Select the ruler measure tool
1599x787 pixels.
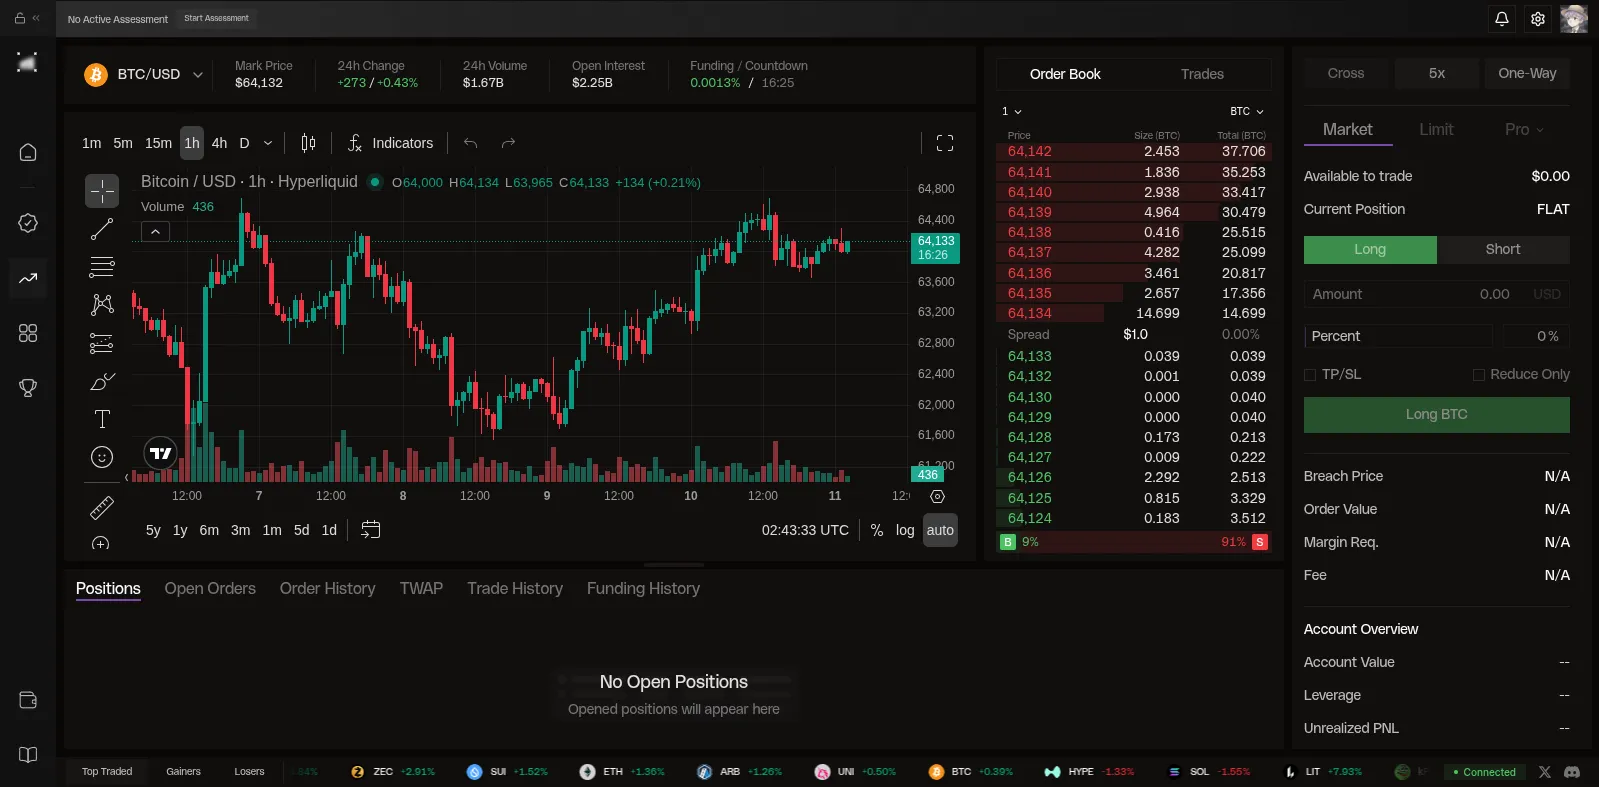tap(102, 507)
